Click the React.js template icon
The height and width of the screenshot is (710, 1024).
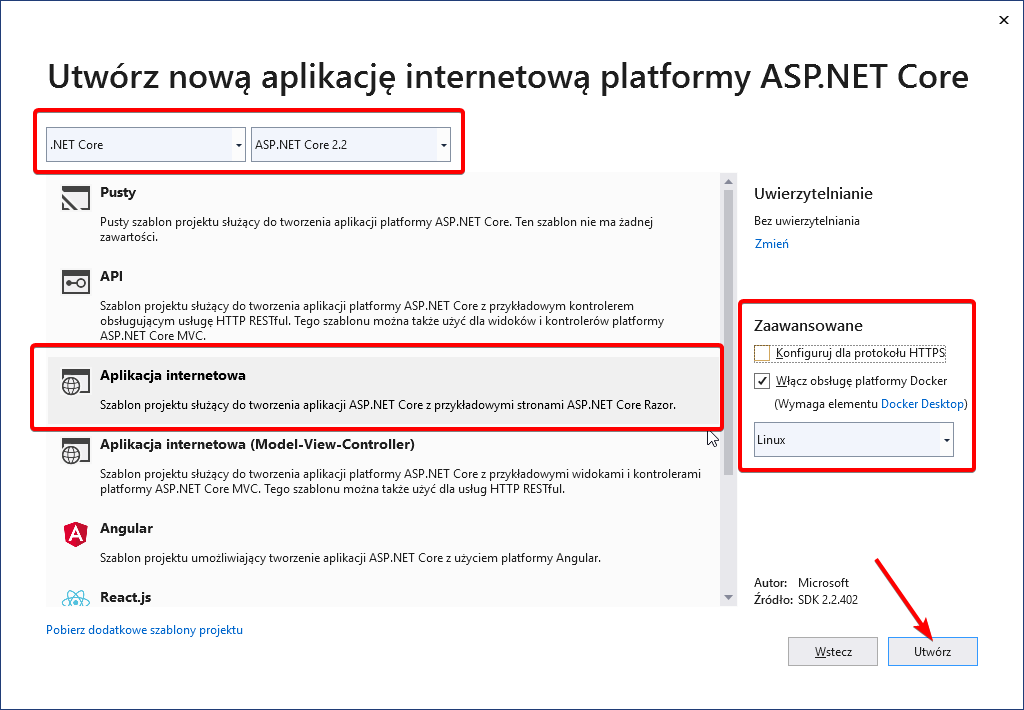point(76,600)
